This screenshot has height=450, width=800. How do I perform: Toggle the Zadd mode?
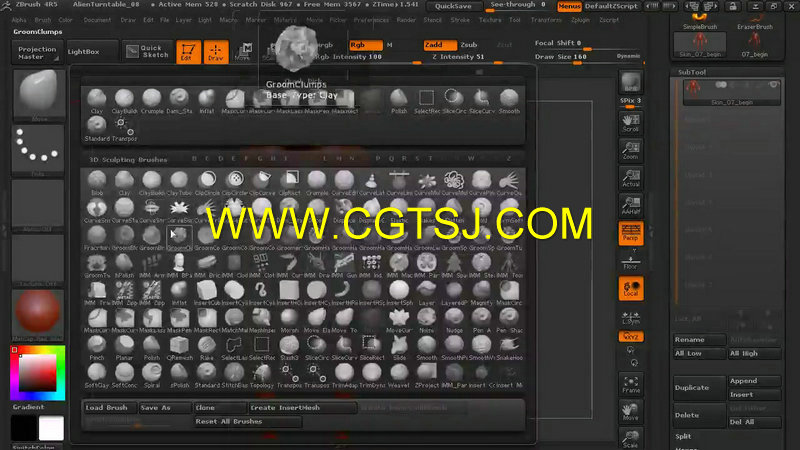tap(440, 45)
